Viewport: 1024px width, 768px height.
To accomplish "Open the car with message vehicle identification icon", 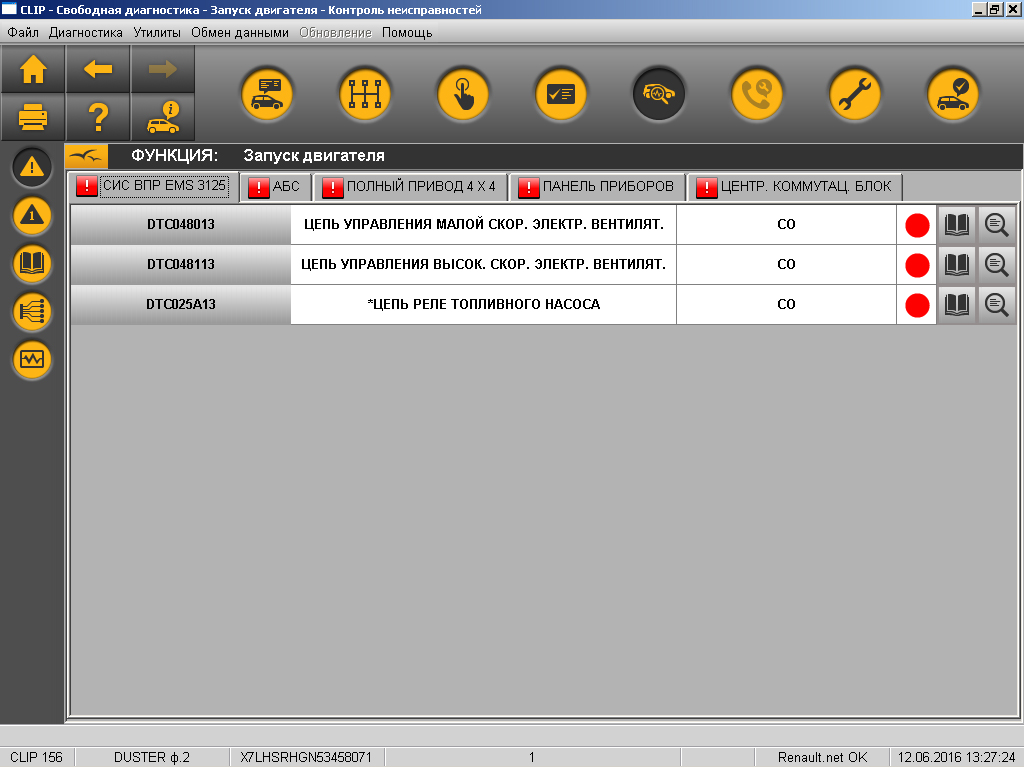I will pyautogui.click(x=267, y=94).
